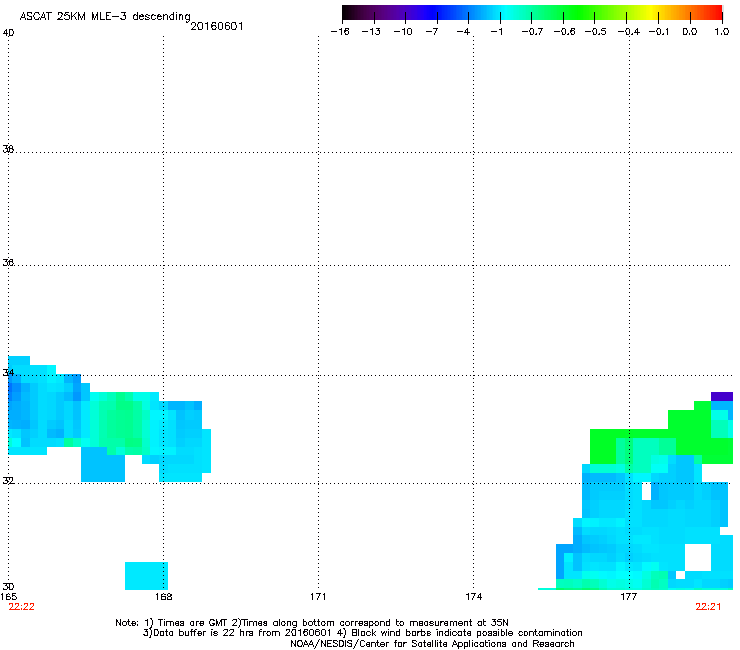Click the color bar label -1
This screenshot has width=740, height=650.
496,32
